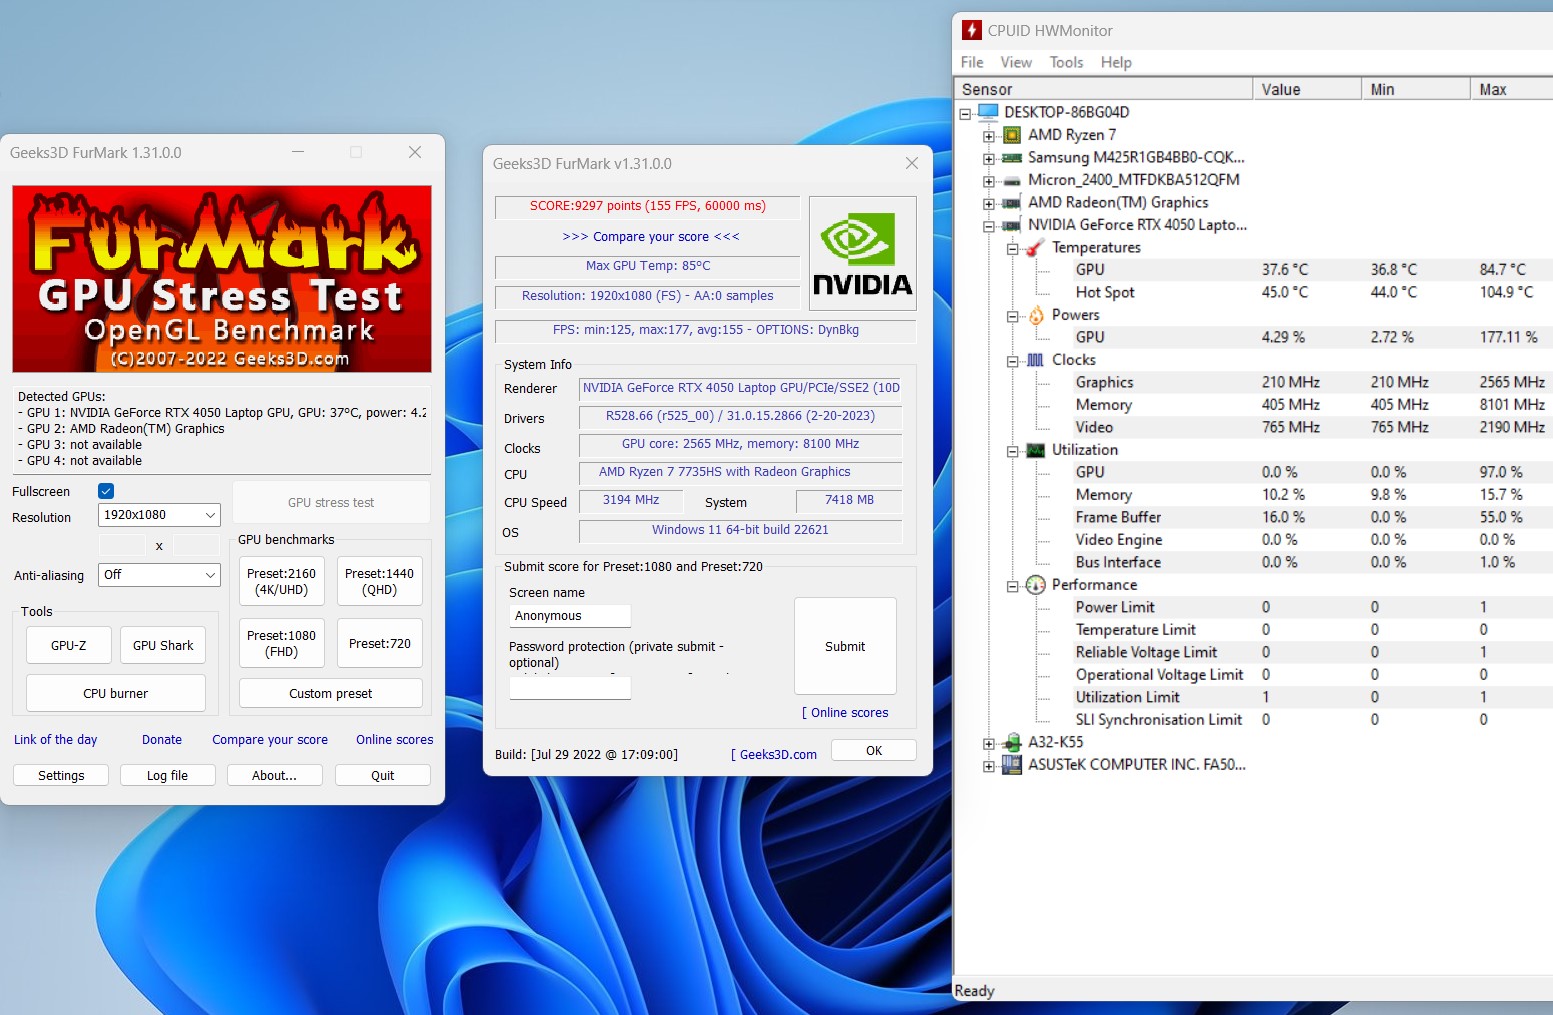
Task: Click the NVIDIA logo in FurMark results
Action: point(862,254)
